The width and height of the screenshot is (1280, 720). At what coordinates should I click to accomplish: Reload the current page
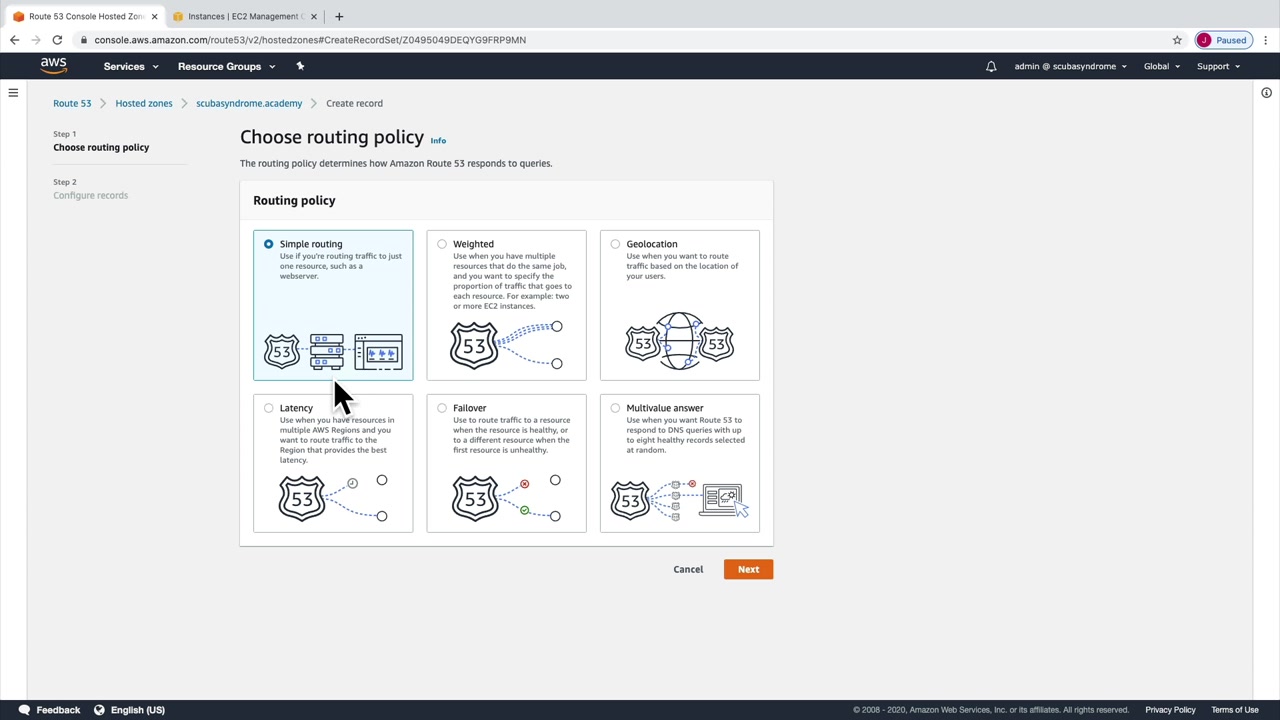[x=57, y=40]
